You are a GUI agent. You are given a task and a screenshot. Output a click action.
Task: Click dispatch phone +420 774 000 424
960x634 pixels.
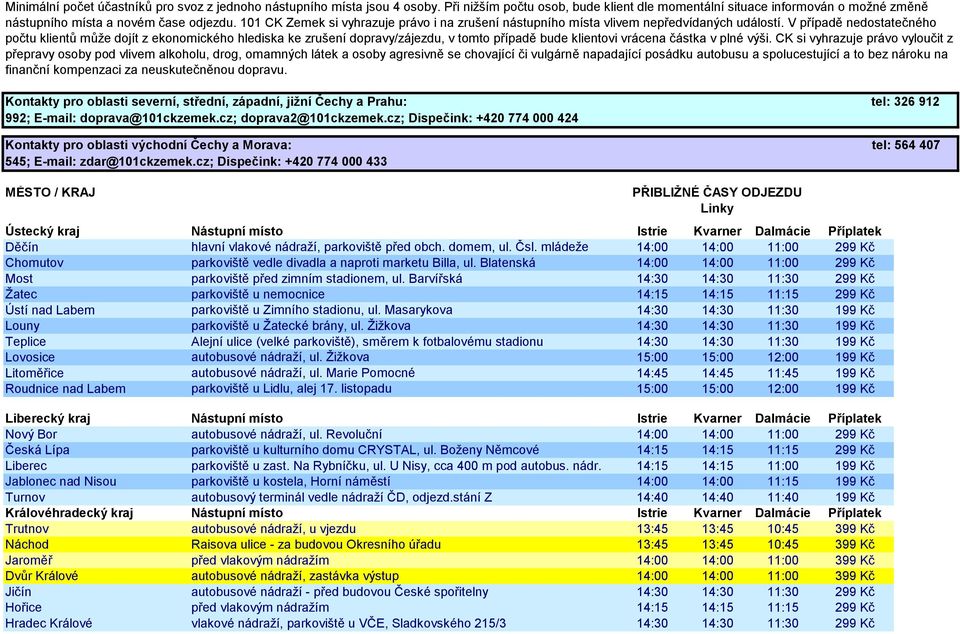[527, 118]
